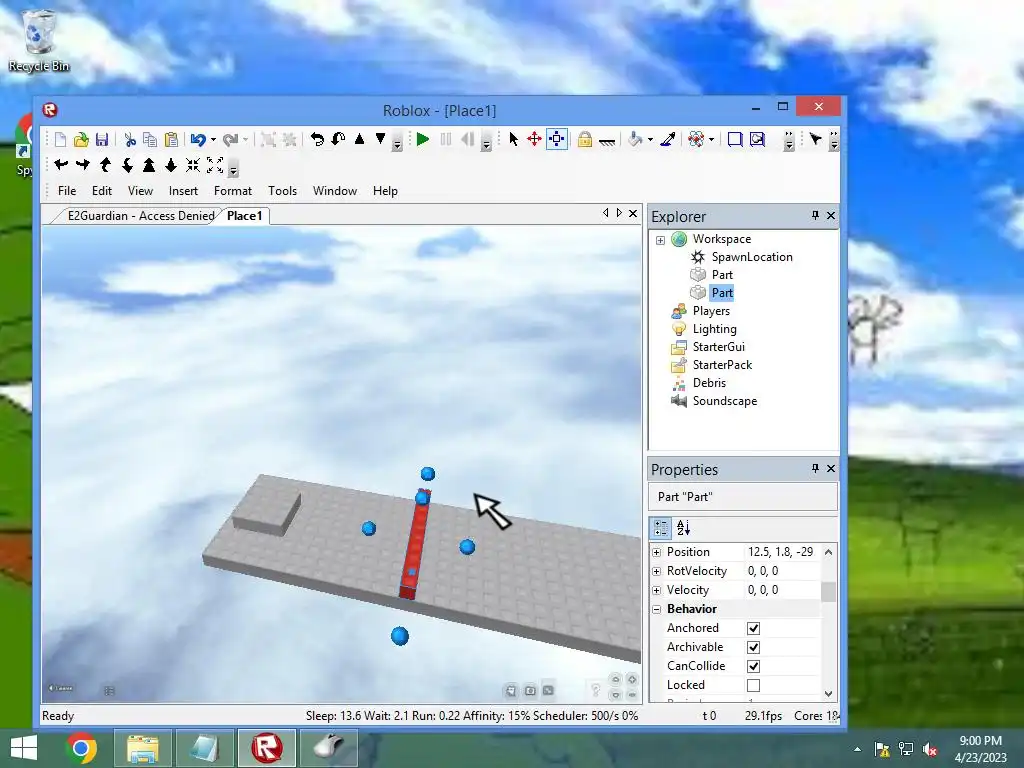Select StarterGui in Explorer

pyautogui.click(x=718, y=347)
